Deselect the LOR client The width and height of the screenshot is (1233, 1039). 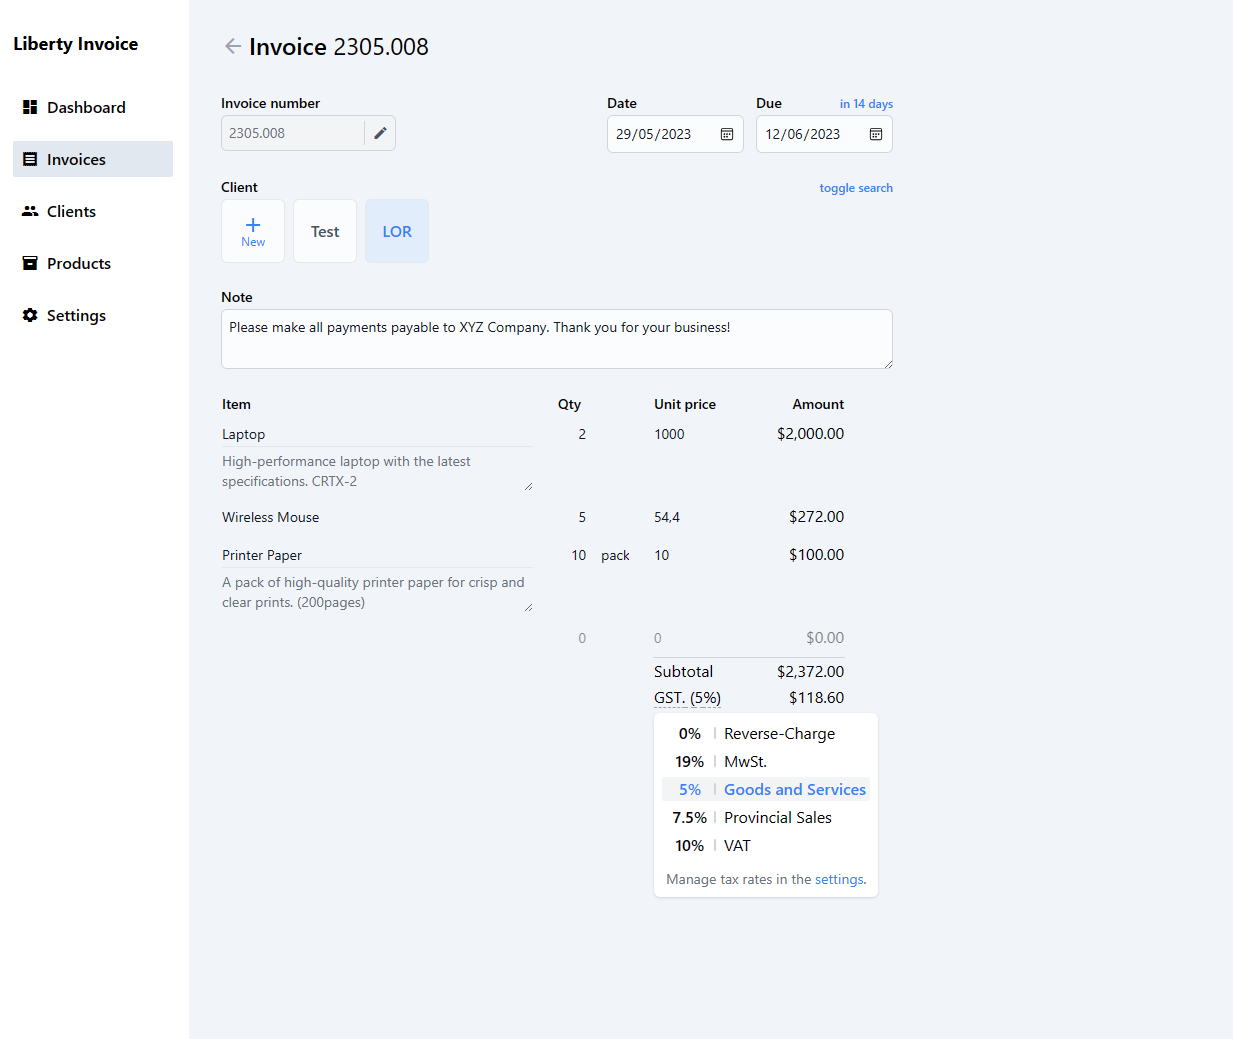point(396,231)
